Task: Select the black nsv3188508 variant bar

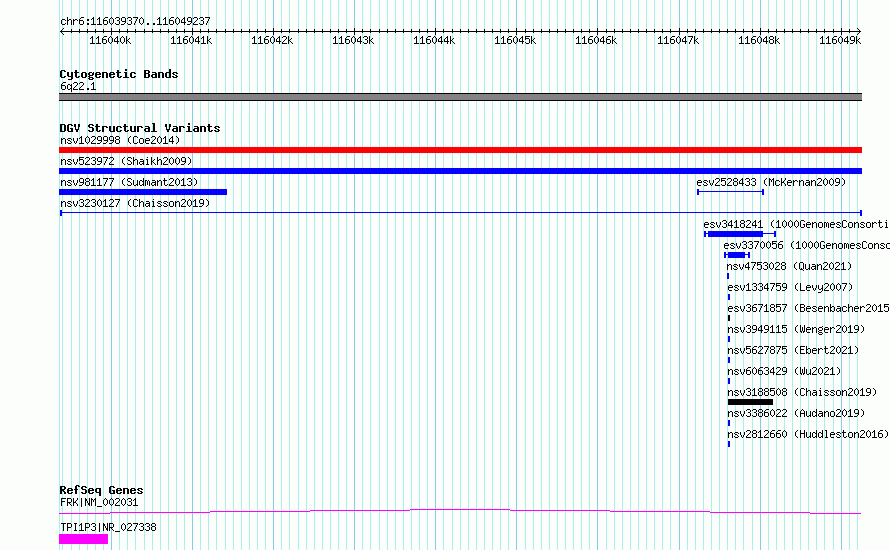Action: (750, 402)
